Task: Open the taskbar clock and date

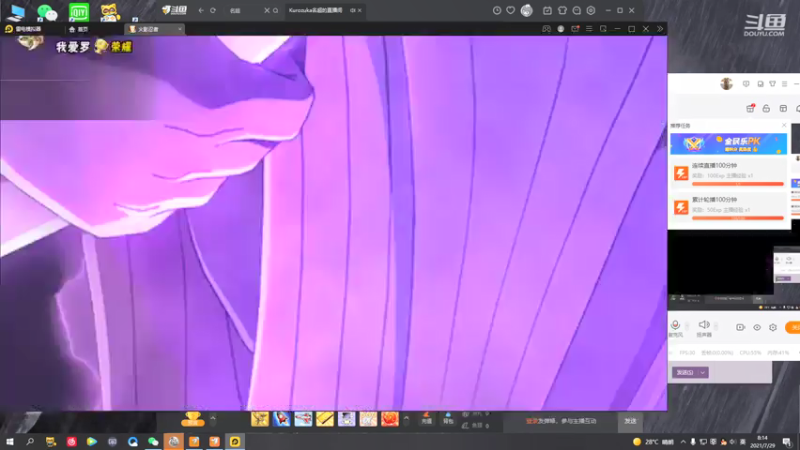Action: tap(762, 442)
